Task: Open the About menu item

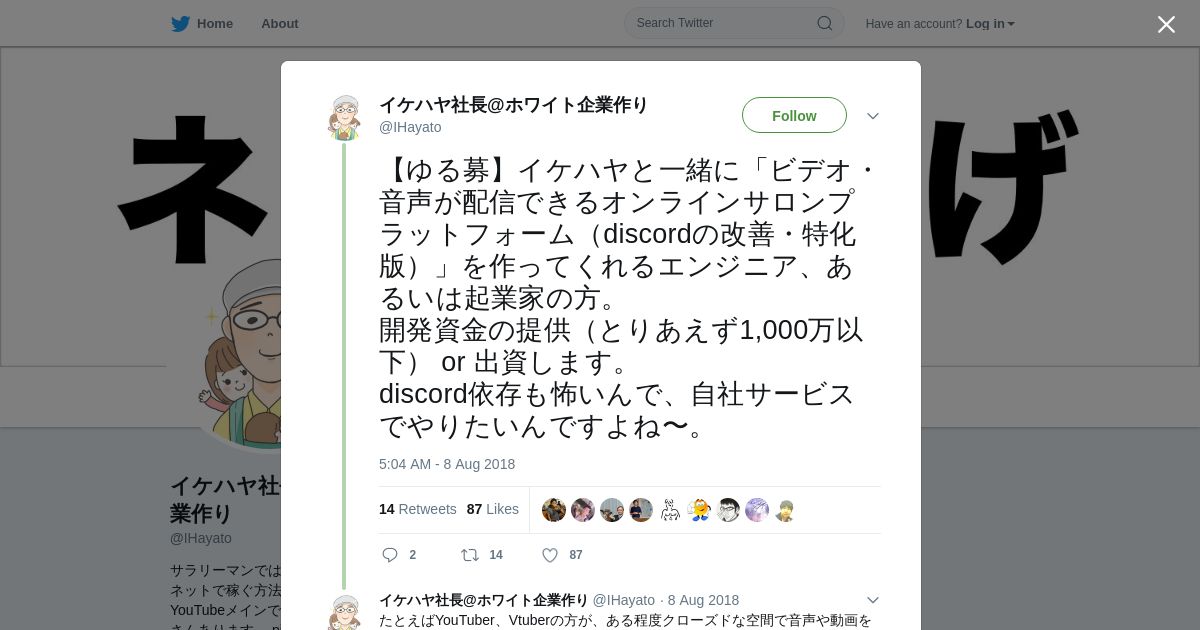Action: coord(280,24)
